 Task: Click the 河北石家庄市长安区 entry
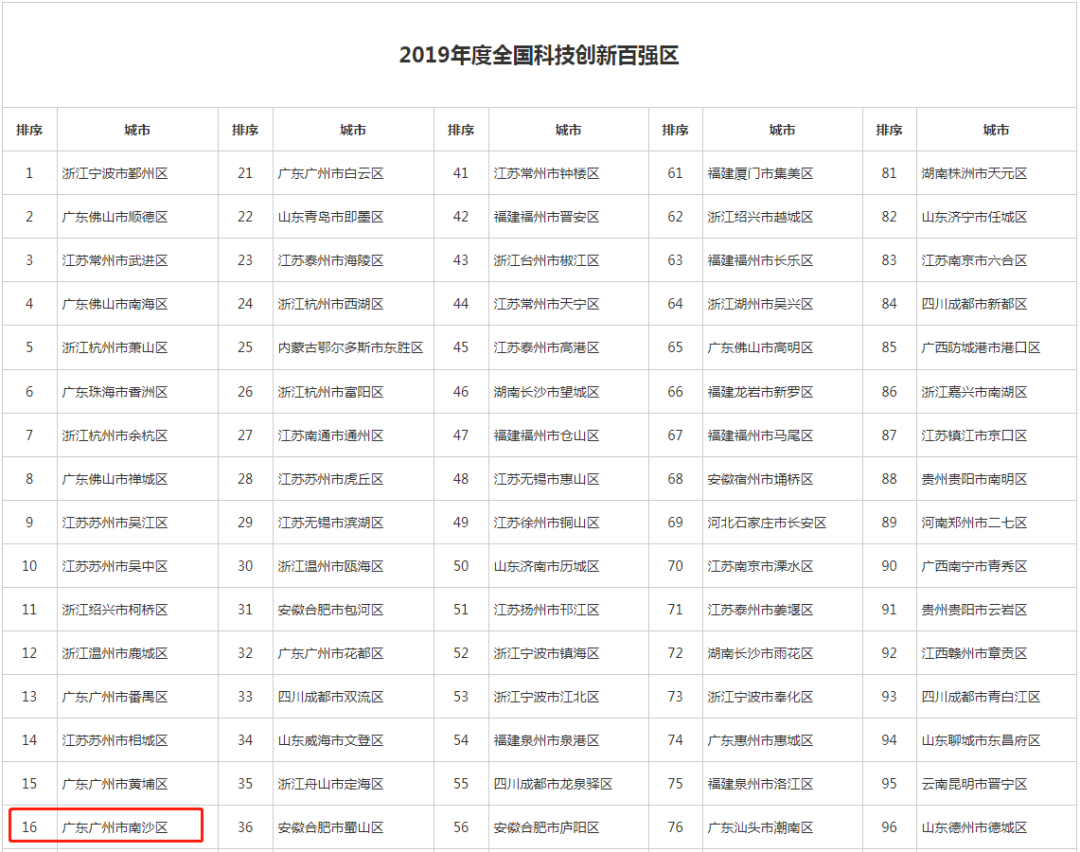782,523
